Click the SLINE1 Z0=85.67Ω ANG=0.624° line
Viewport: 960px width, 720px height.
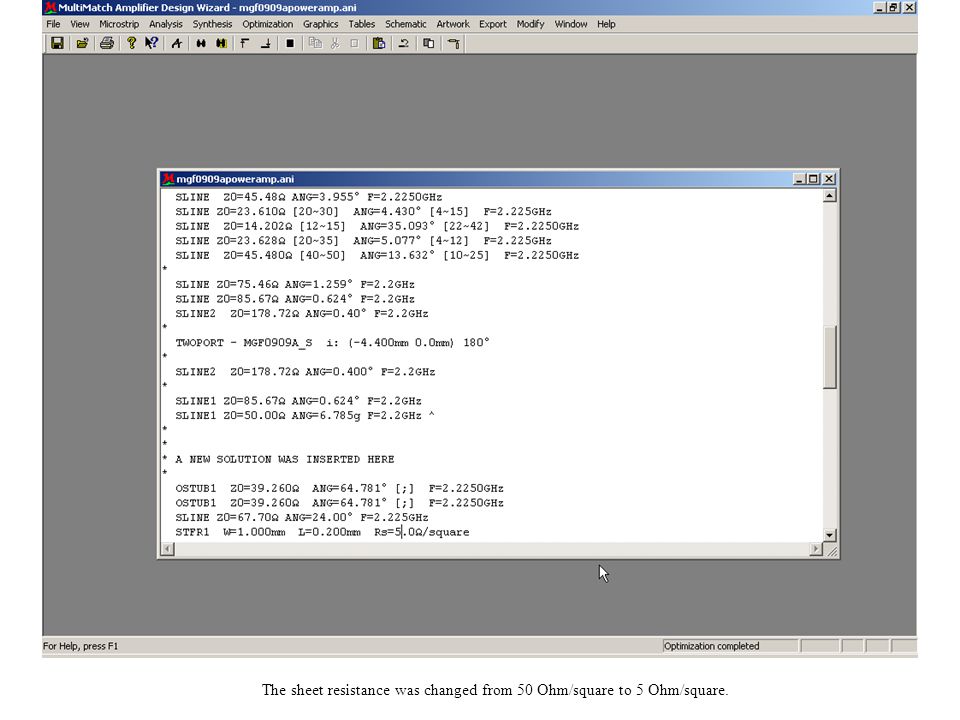click(x=298, y=401)
